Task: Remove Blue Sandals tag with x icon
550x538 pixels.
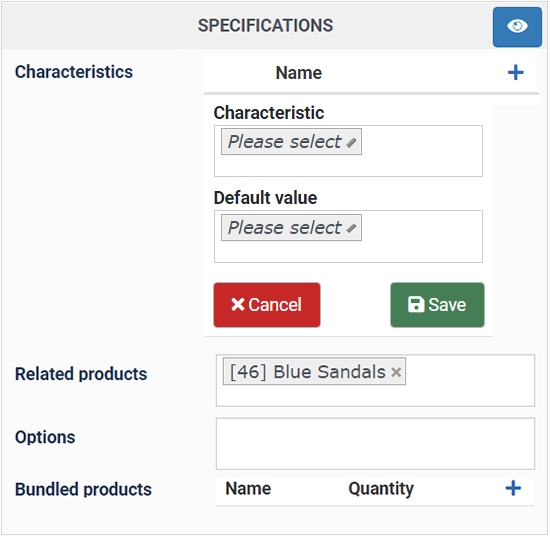Action: coord(396,372)
